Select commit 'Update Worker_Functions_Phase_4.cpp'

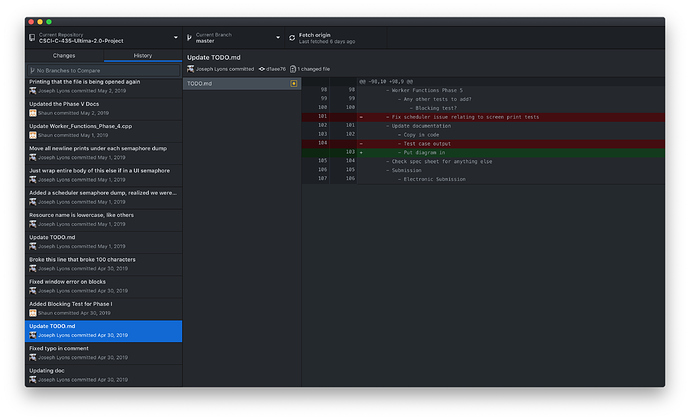(104, 131)
